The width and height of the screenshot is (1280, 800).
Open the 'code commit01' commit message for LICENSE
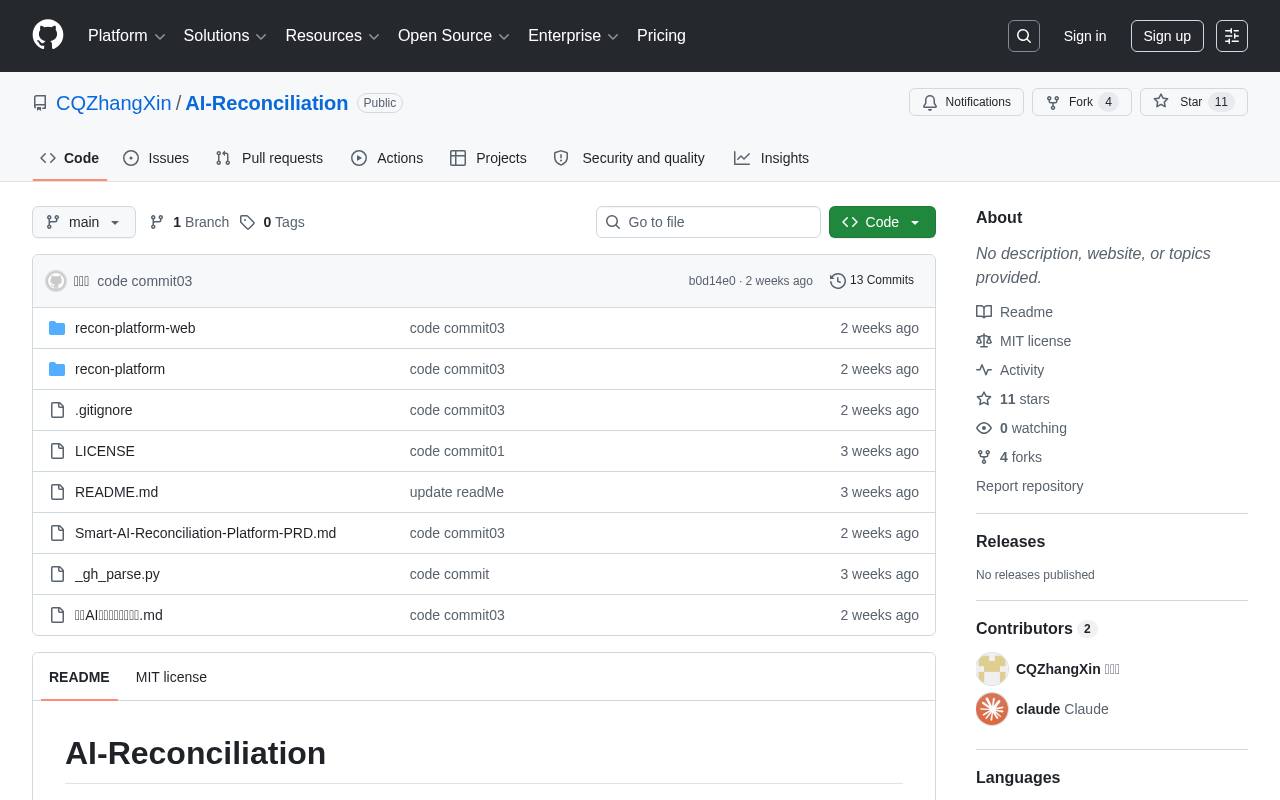(457, 451)
